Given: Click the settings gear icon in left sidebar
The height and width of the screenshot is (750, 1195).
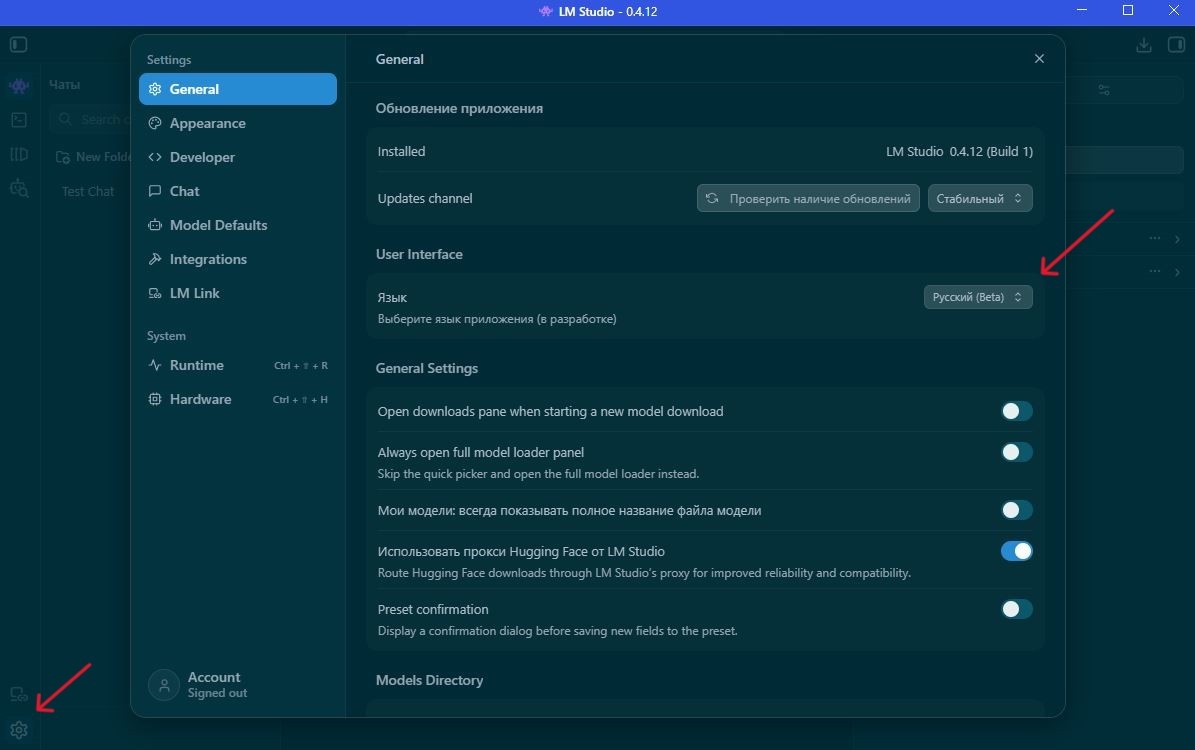Looking at the screenshot, I should pos(19,730).
